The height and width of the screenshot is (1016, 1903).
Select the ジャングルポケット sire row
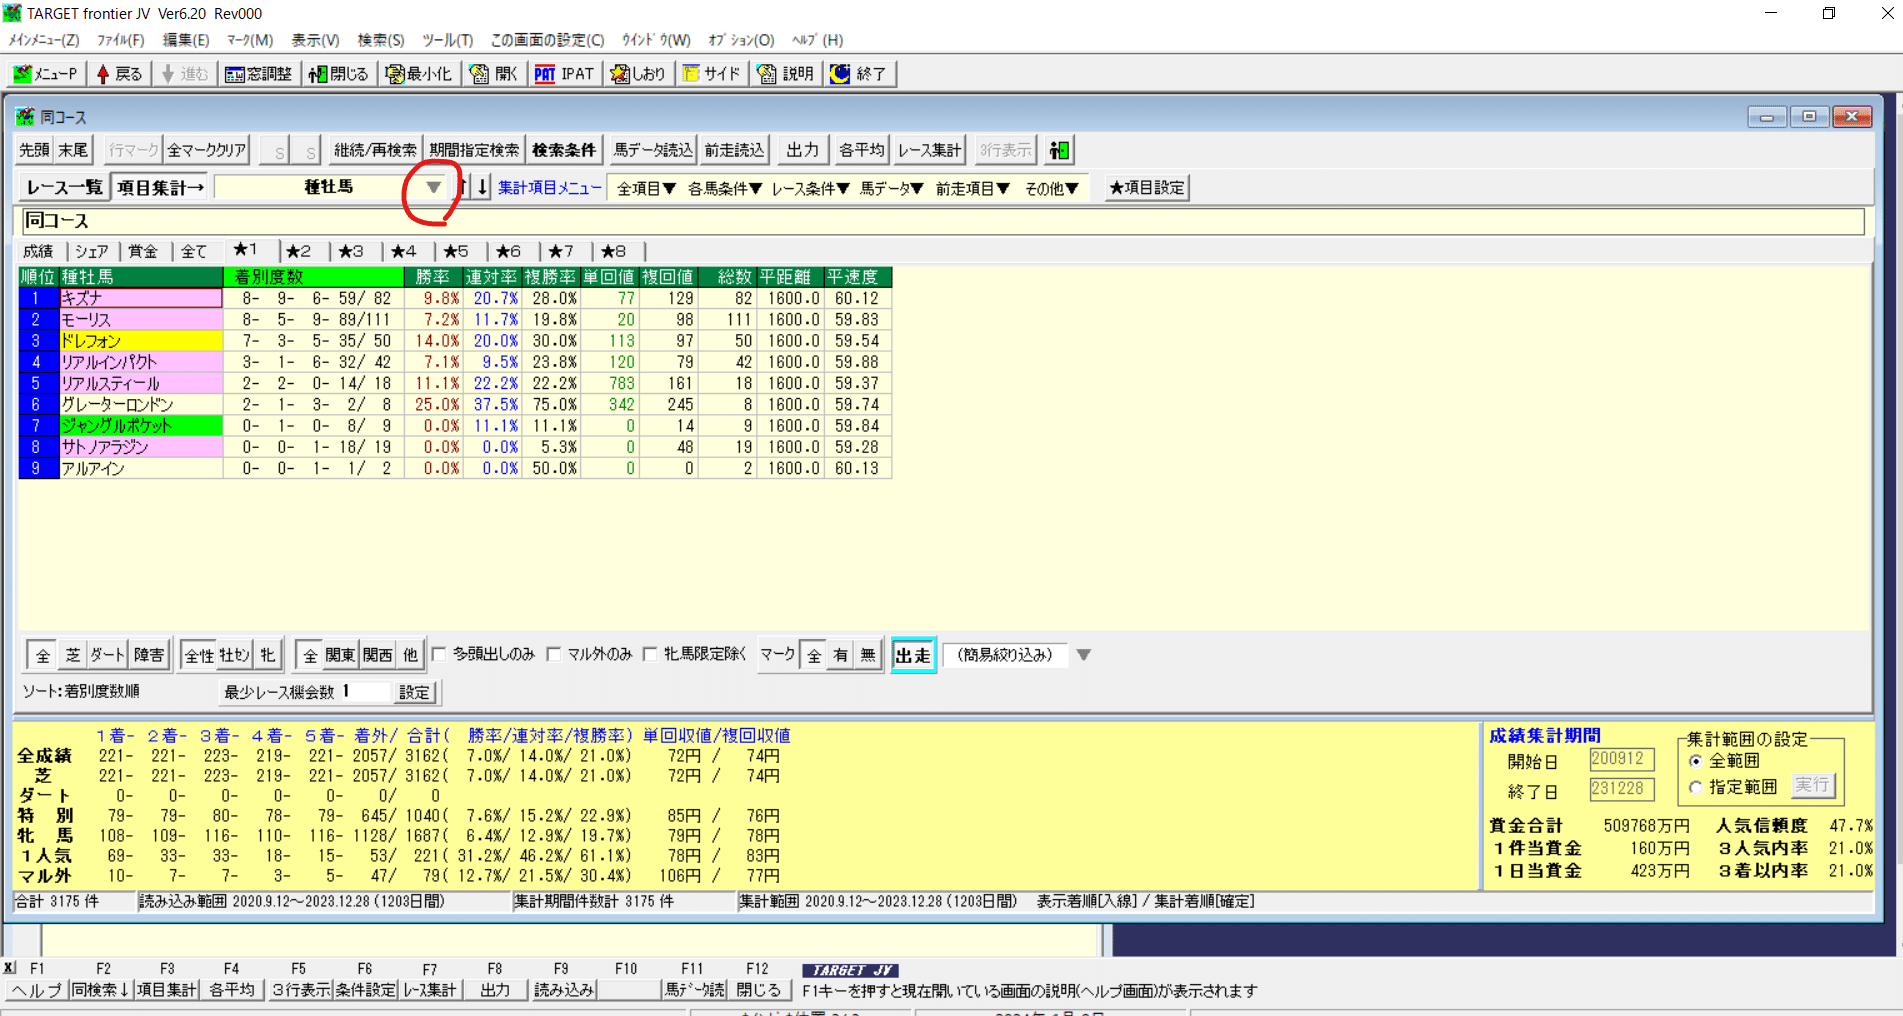[455, 425]
